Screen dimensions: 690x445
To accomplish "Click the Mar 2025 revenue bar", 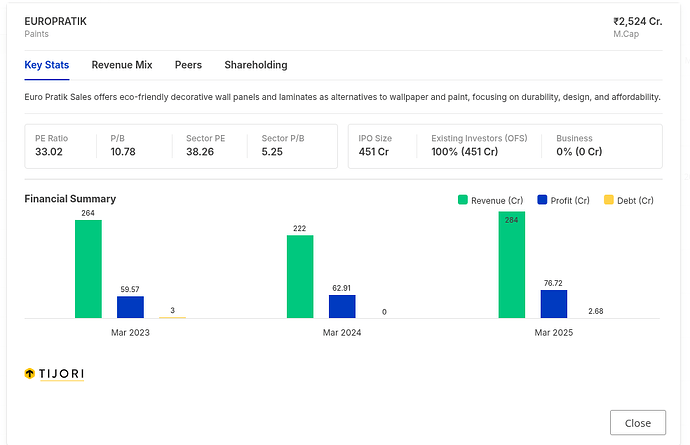I will (x=511, y=265).
